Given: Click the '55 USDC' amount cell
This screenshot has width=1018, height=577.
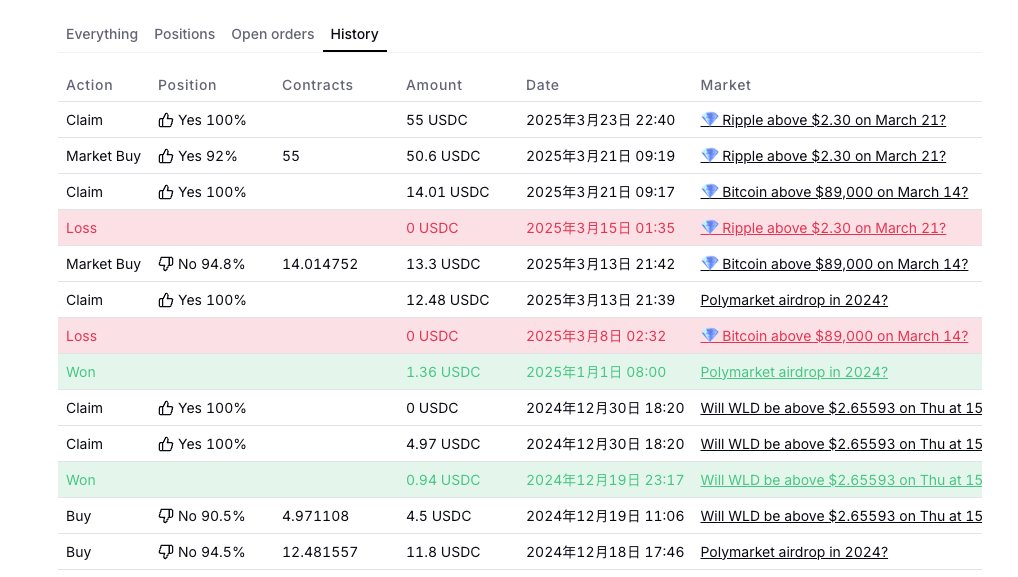Looking at the screenshot, I should pyautogui.click(x=437, y=120).
